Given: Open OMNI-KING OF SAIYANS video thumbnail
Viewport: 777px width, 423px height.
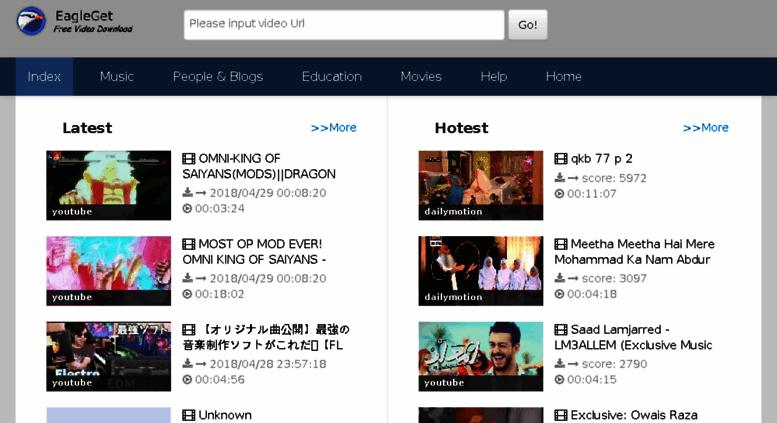Looking at the screenshot, I should [109, 185].
